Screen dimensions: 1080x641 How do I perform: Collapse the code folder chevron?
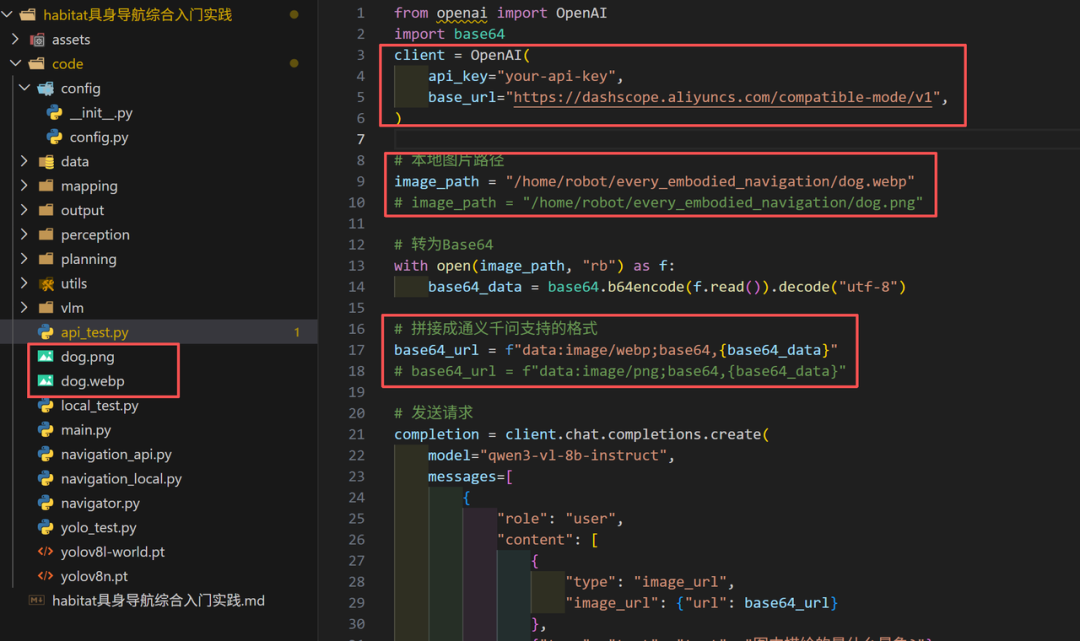[x=16, y=63]
